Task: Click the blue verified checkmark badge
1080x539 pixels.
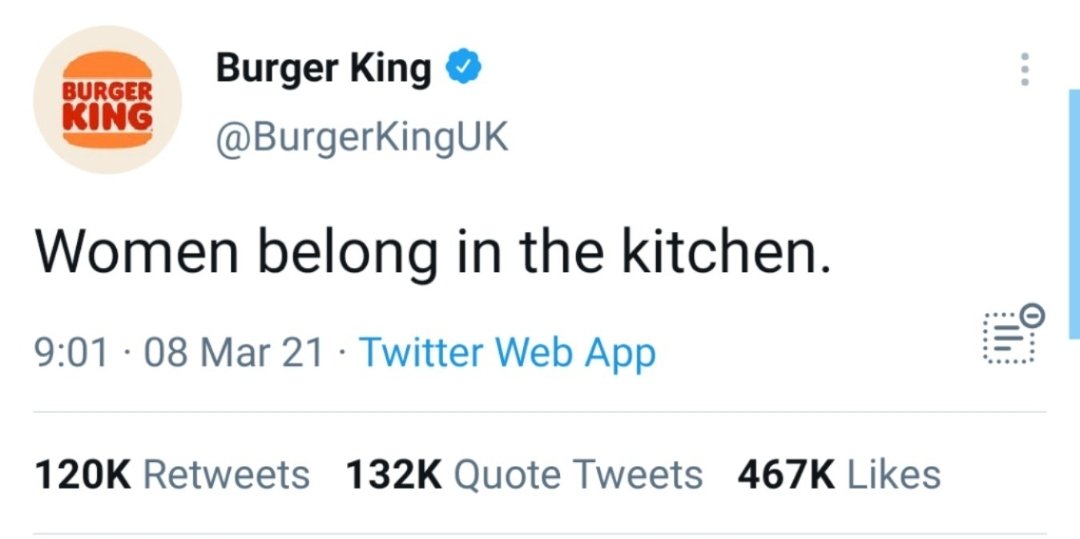Action: 463,68
